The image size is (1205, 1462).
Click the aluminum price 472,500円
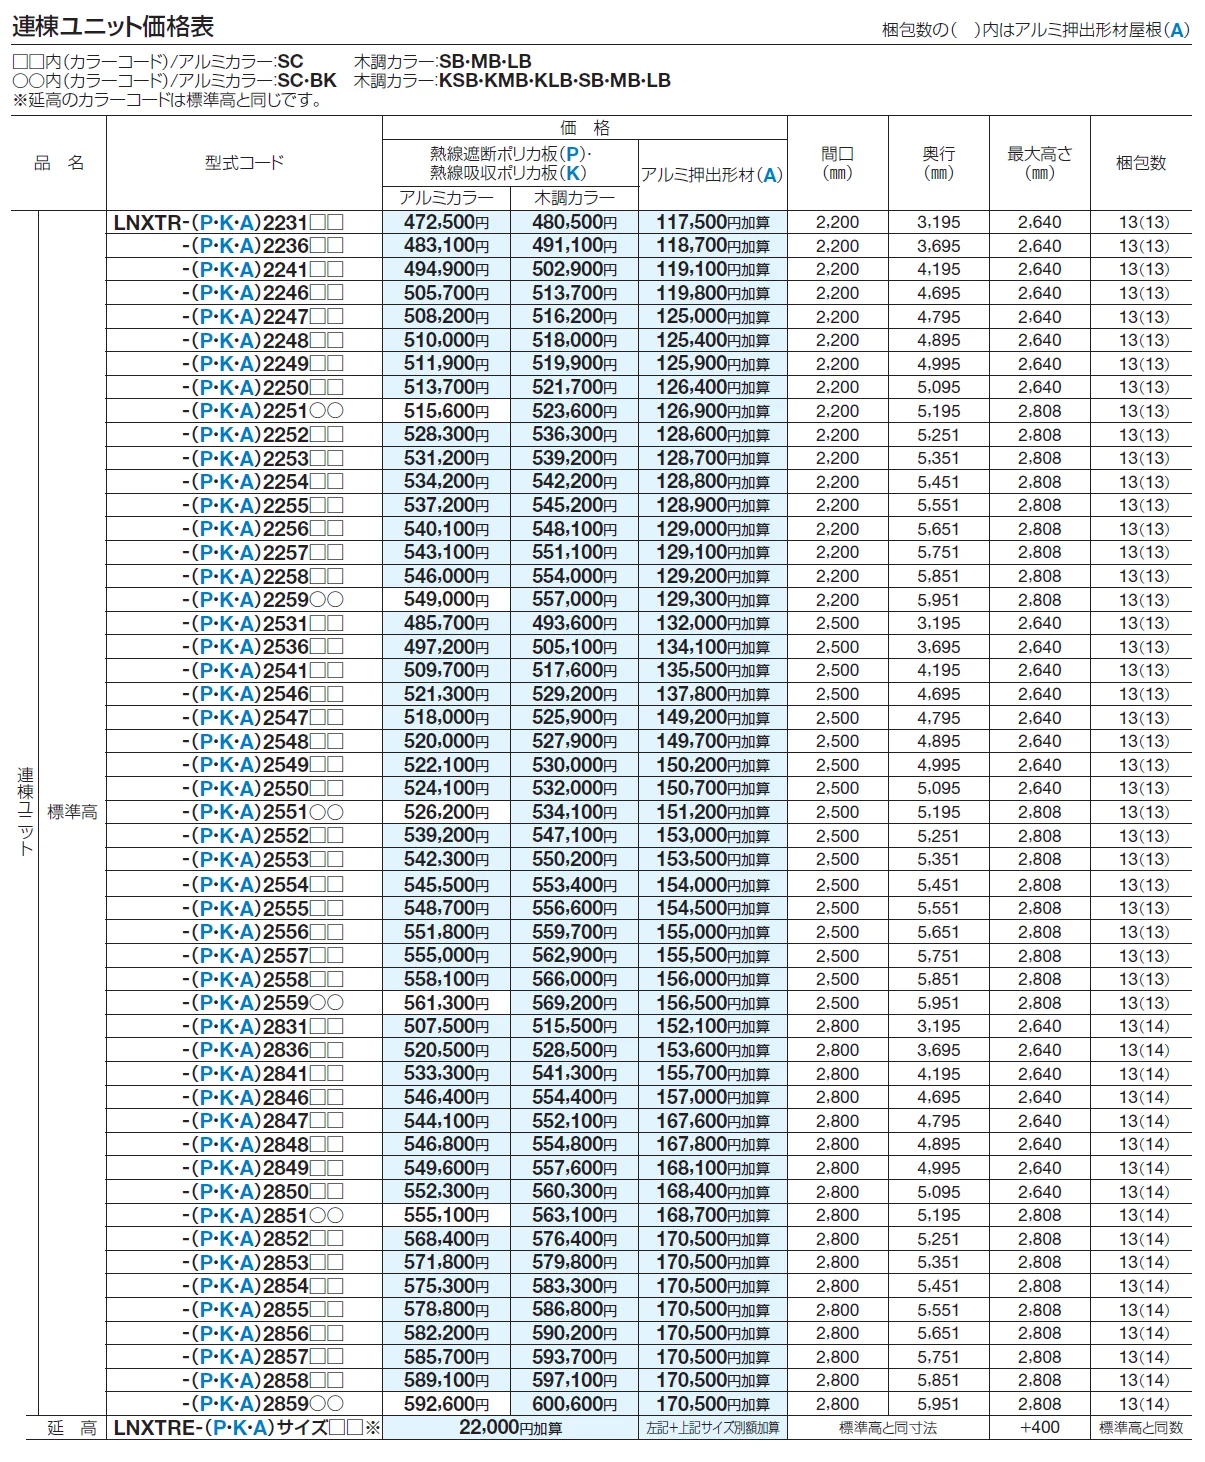tap(446, 222)
